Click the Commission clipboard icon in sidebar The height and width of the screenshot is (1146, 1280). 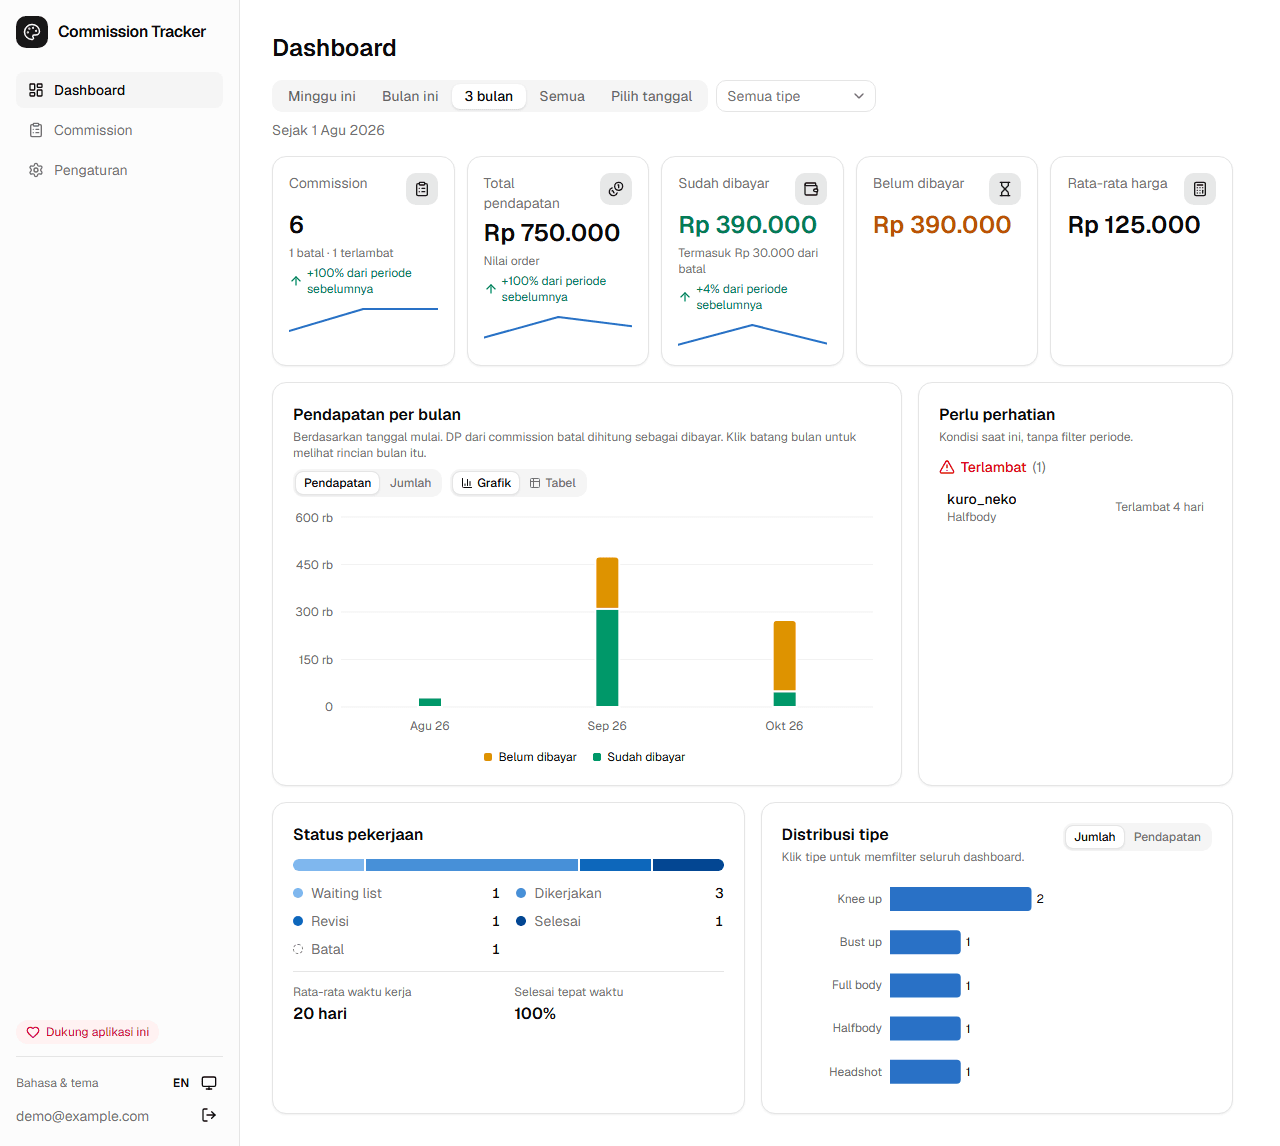pos(36,130)
